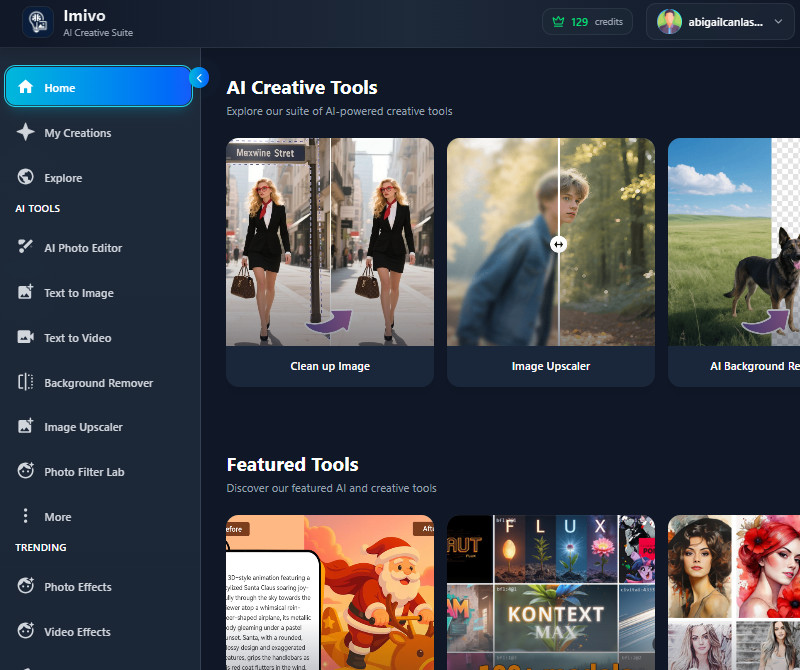Image resolution: width=800 pixels, height=670 pixels.
Task: Open the Background Remover label in sidebar
Action: [x=98, y=383]
